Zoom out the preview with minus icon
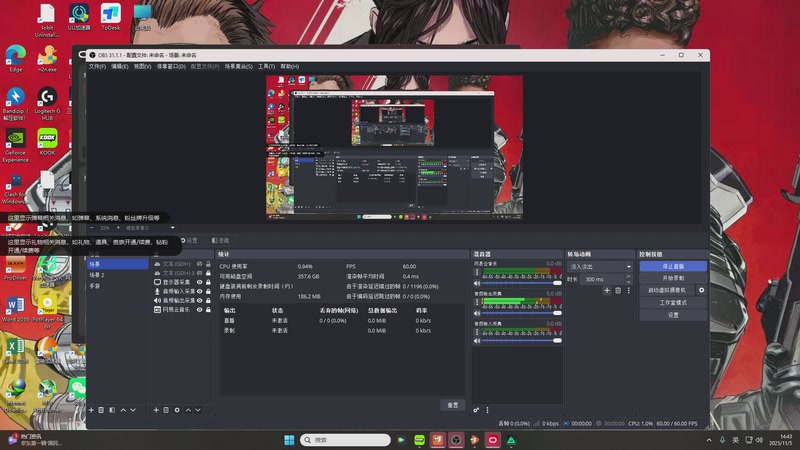 click(92, 228)
